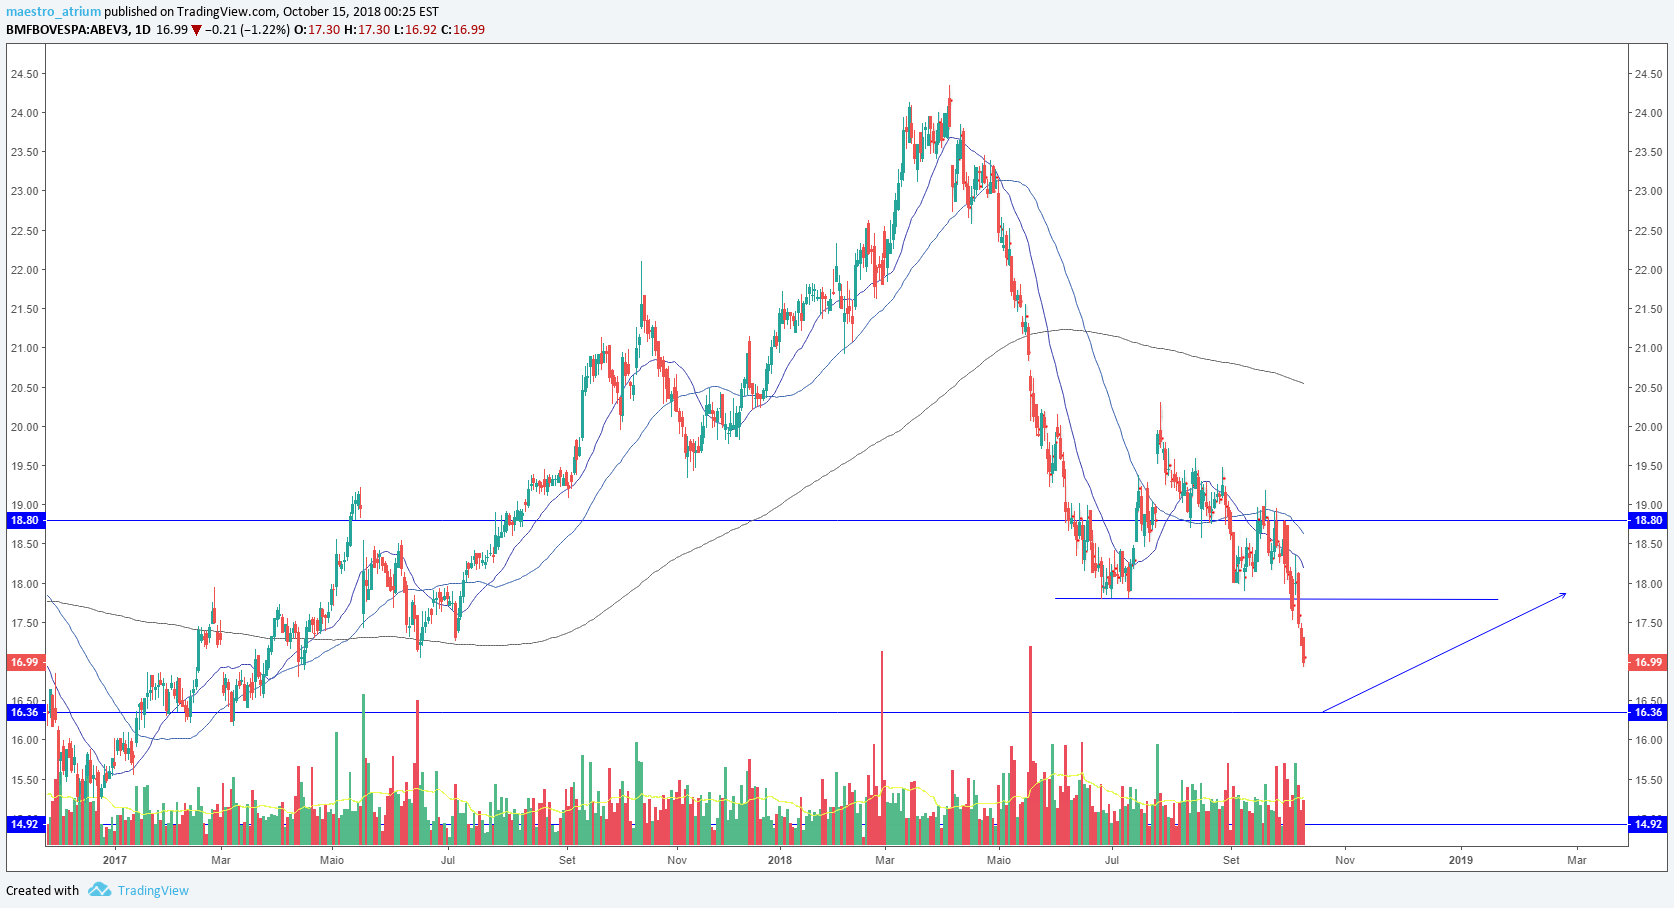The image size is (1674, 908).
Task: Click the 2018 label on time axis
Action: click(x=780, y=860)
